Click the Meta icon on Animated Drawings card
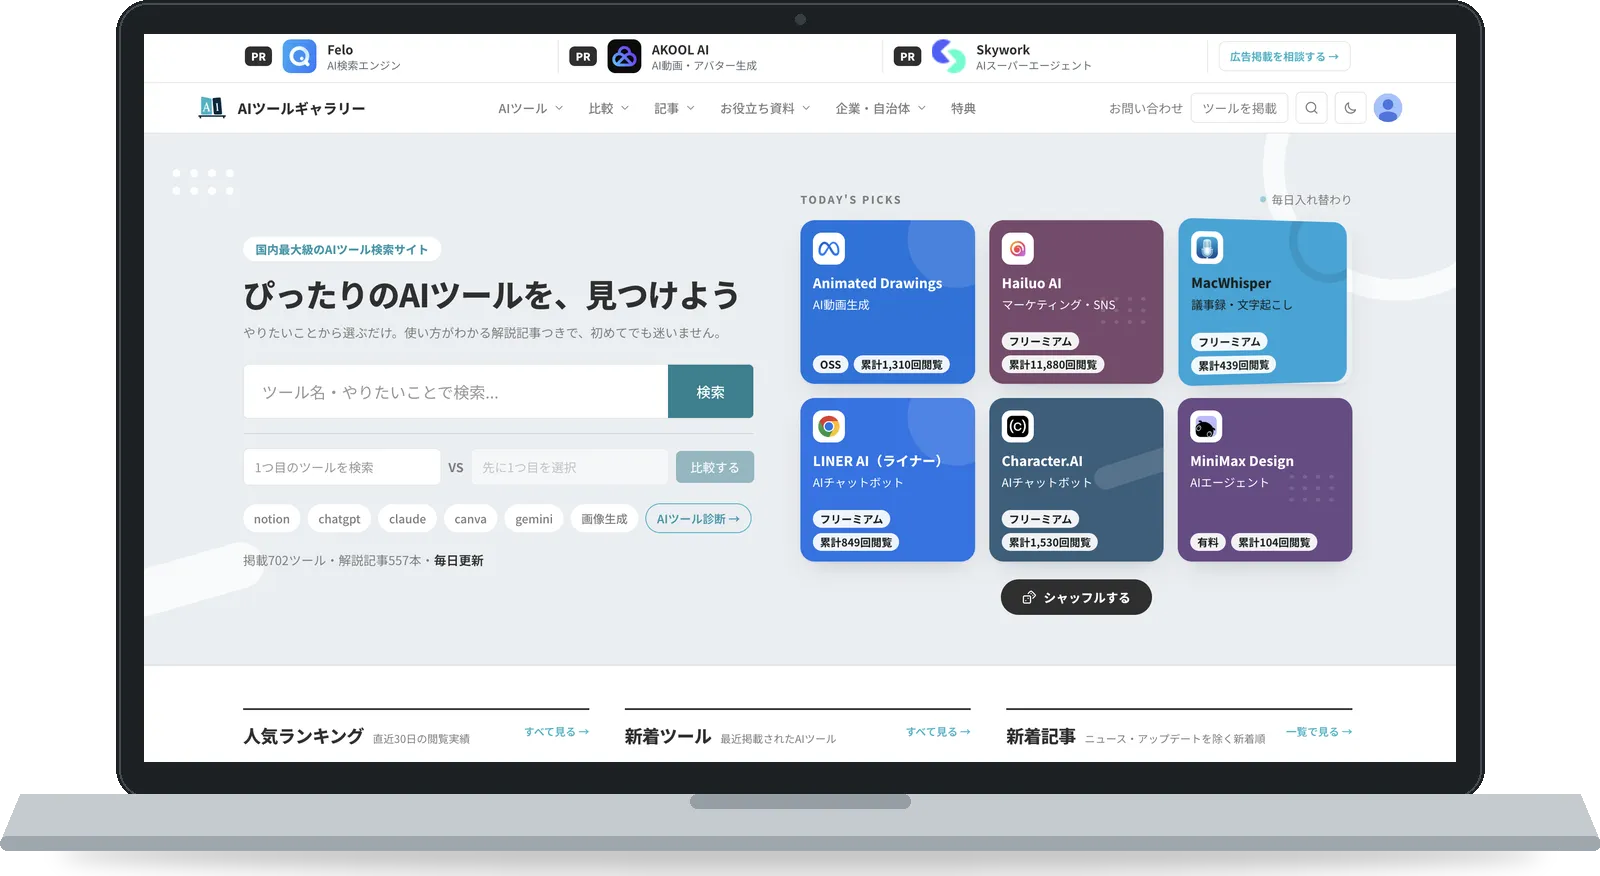 [x=829, y=249]
